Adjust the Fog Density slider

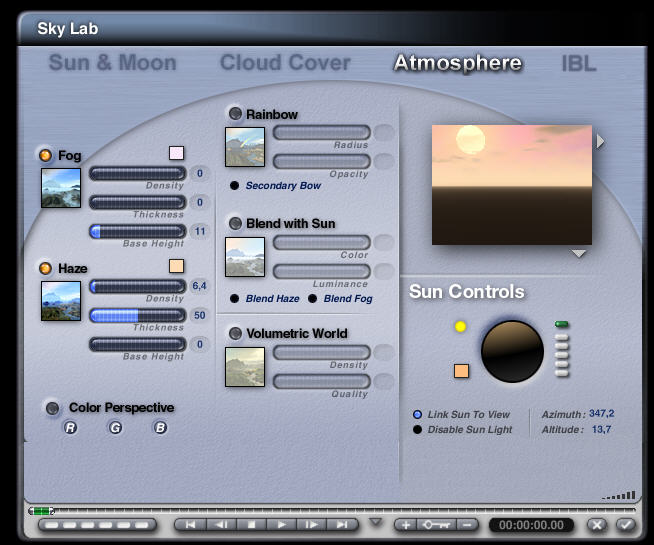[138, 173]
